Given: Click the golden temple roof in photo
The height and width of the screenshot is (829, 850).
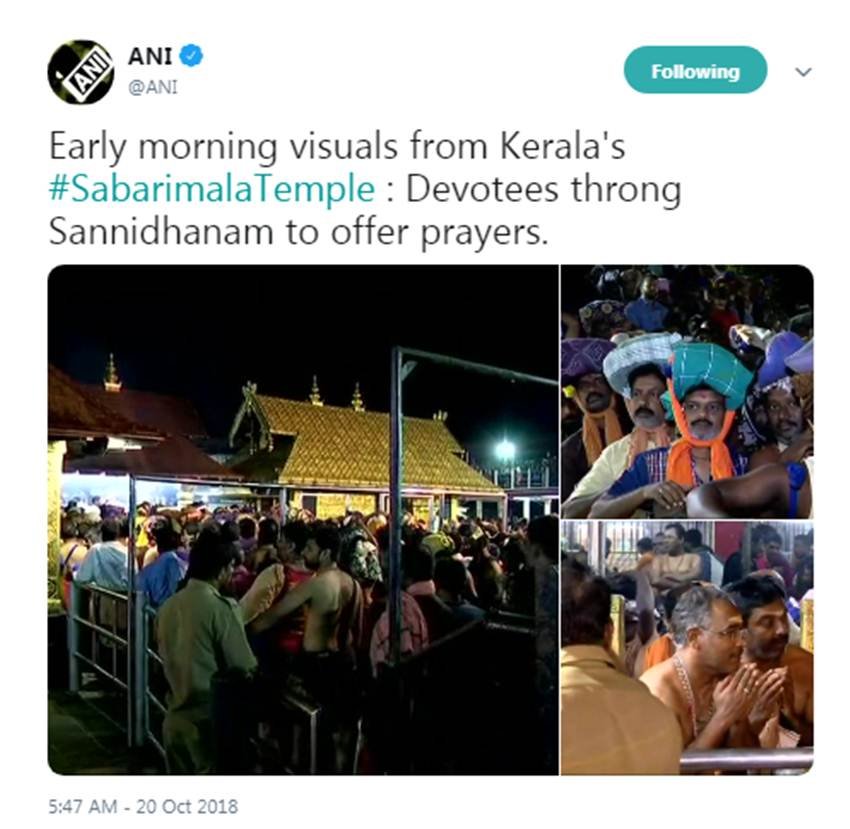Looking at the screenshot, I should (x=369, y=442).
